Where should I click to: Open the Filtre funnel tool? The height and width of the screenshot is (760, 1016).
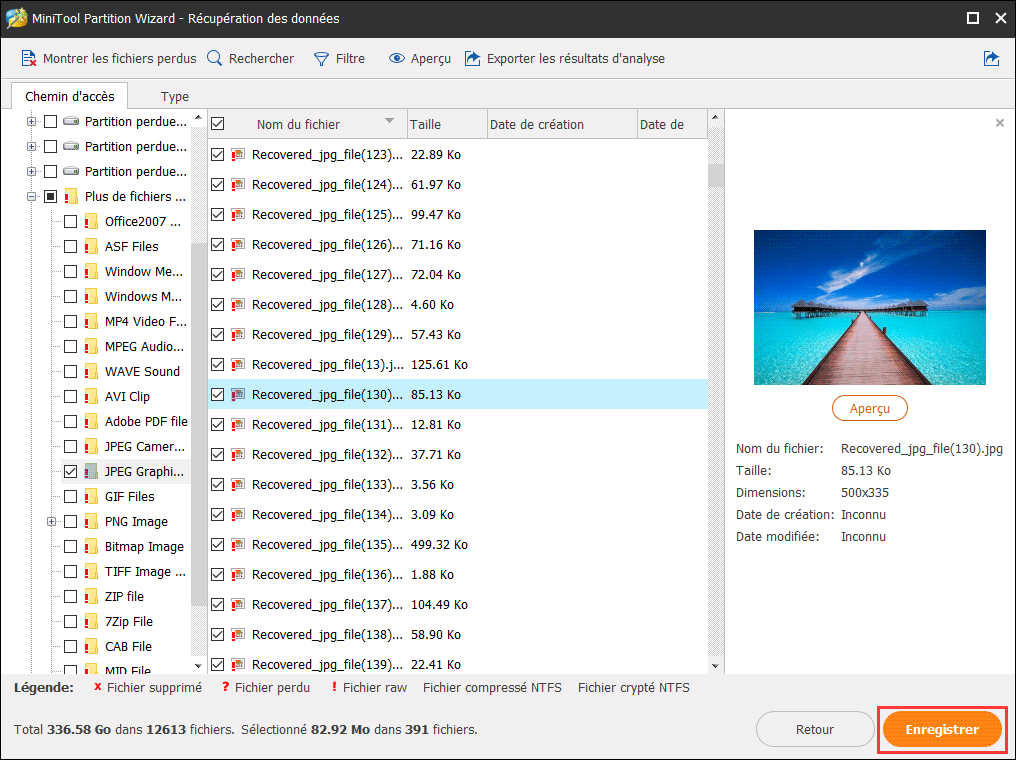pyautogui.click(x=321, y=59)
